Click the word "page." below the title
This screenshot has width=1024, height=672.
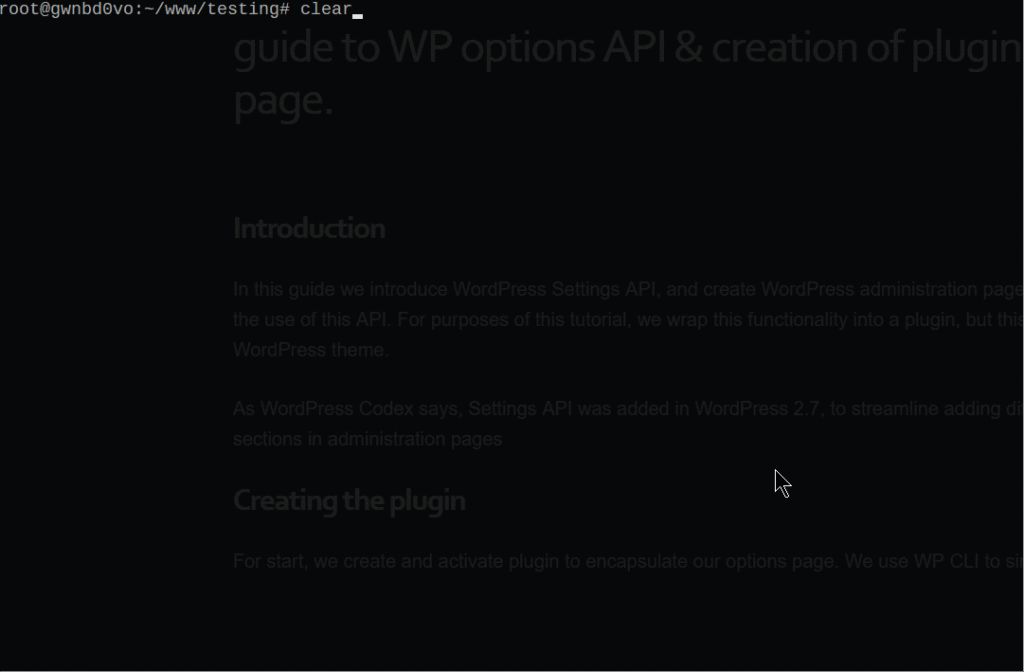pyautogui.click(x=282, y=100)
